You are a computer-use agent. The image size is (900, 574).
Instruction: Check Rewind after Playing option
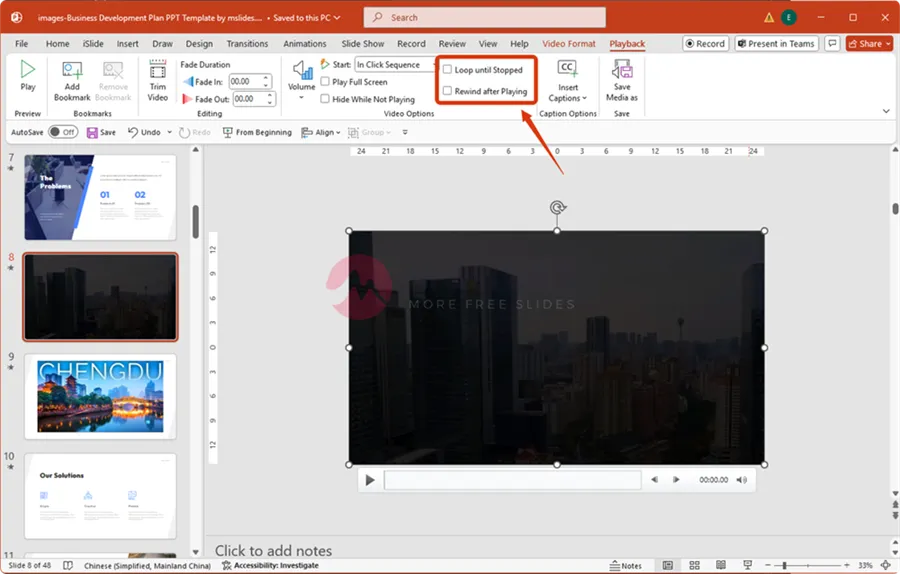pos(448,91)
